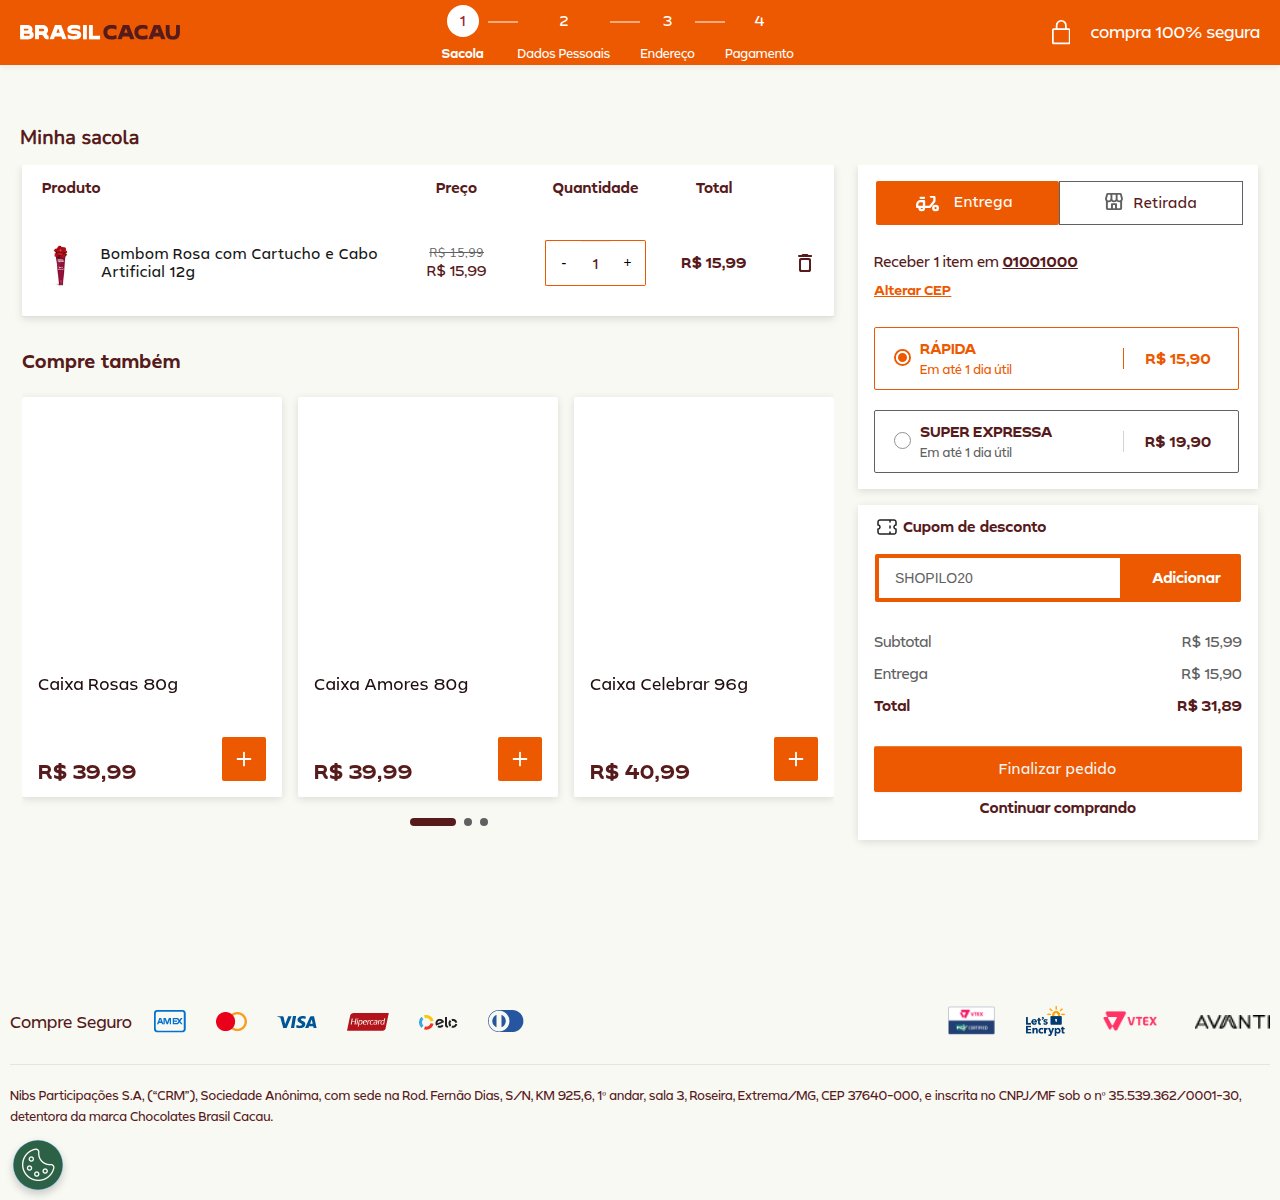Click the Subtotal value in order summary
Image resolution: width=1280 pixels, height=1200 pixels.
click(1211, 642)
